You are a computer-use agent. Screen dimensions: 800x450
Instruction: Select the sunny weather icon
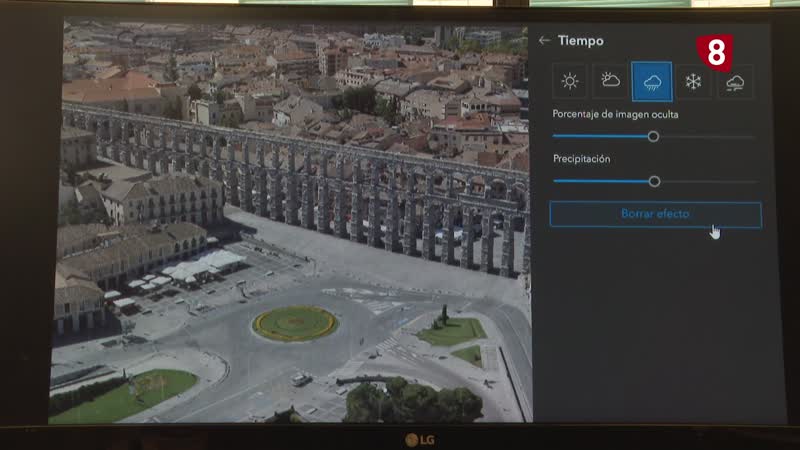click(569, 81)
